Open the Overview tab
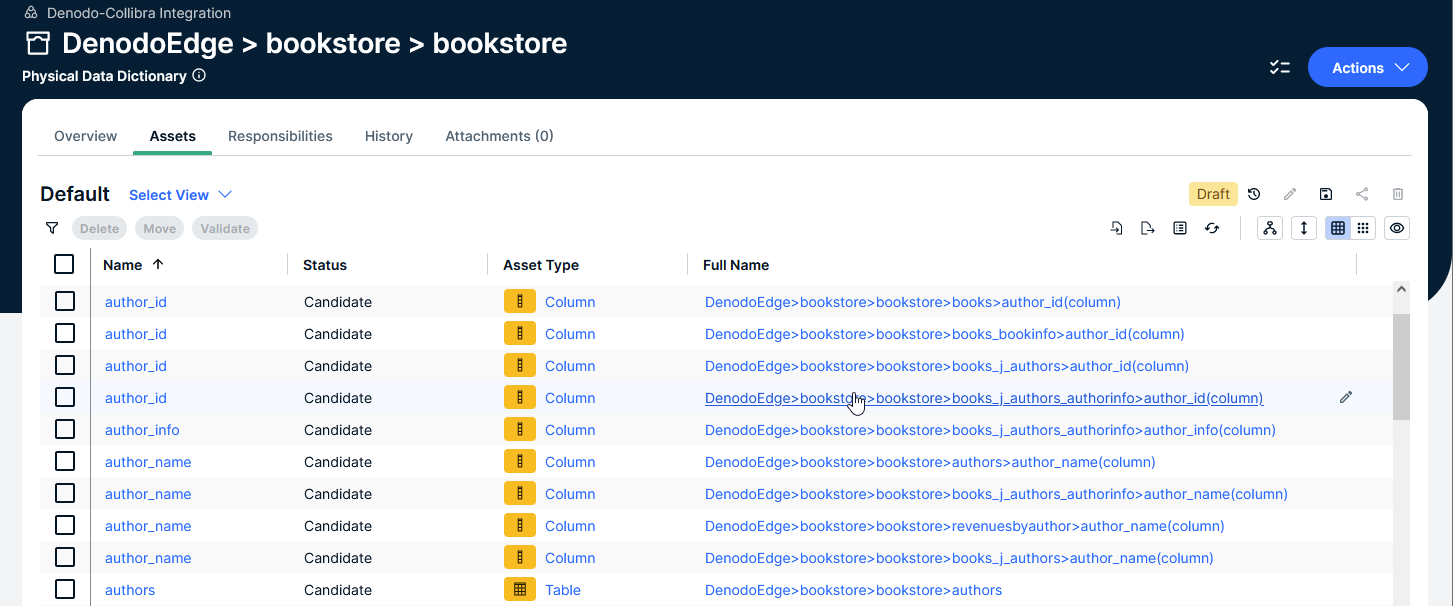1453x606 pixels. click(85, 136)
